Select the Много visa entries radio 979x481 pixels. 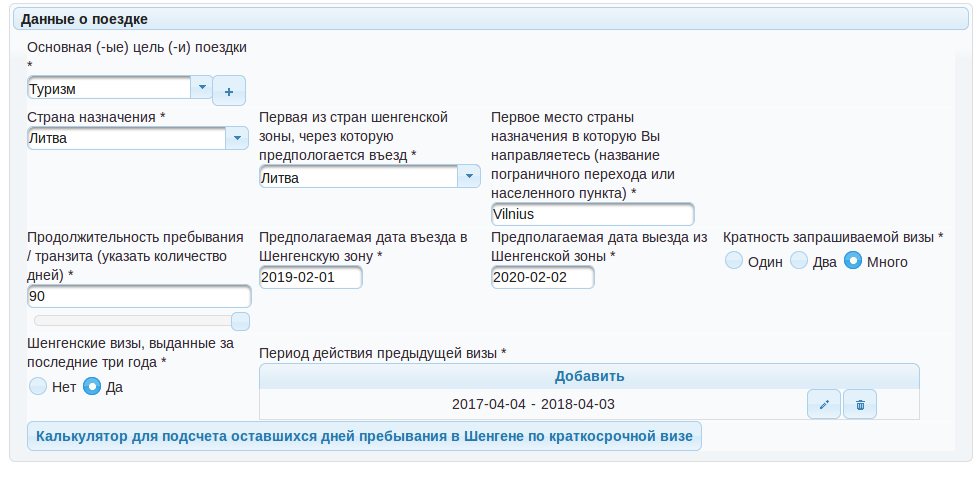pyautogui.click(x=853, y=260)
